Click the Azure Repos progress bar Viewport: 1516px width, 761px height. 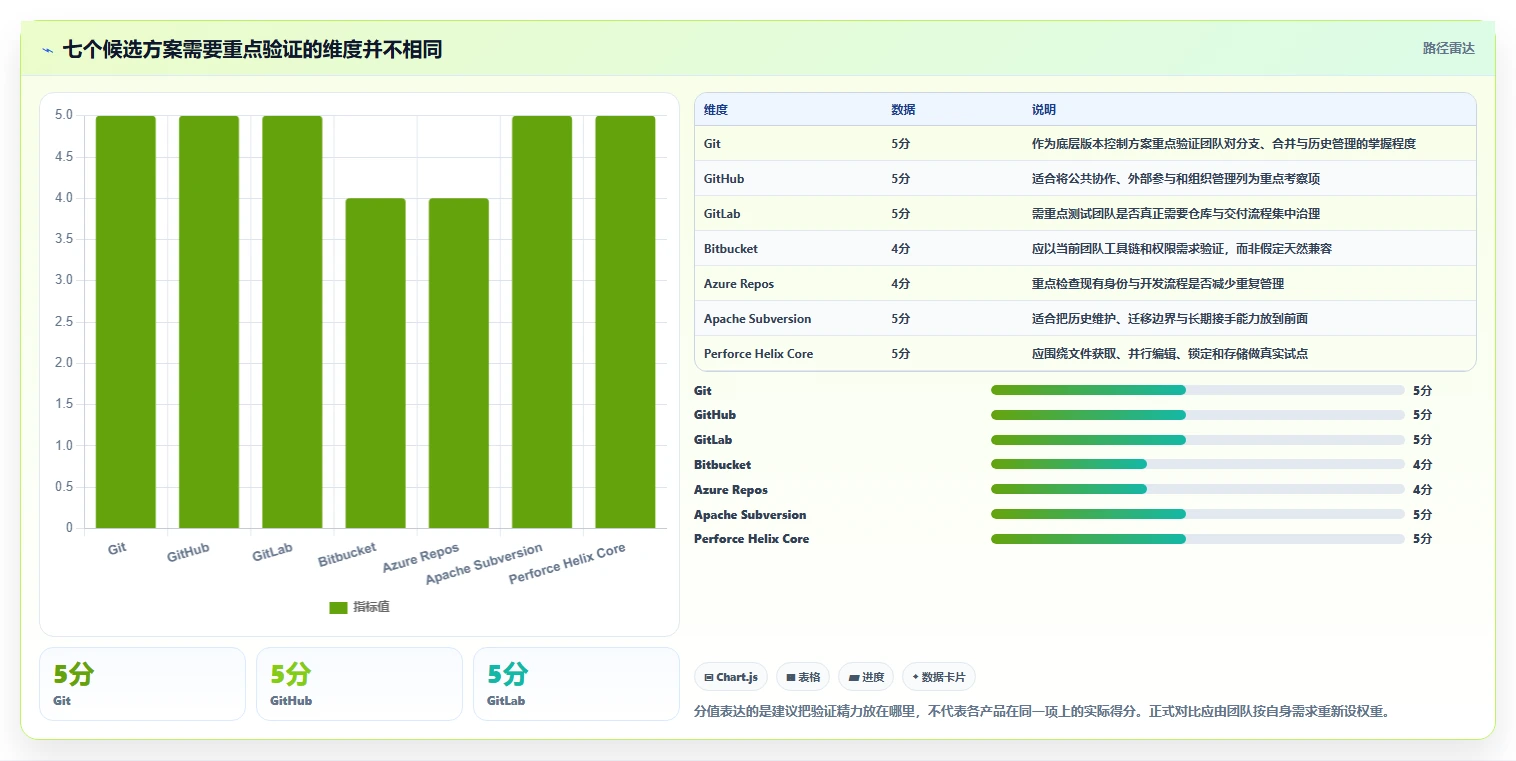(1198, 489)
